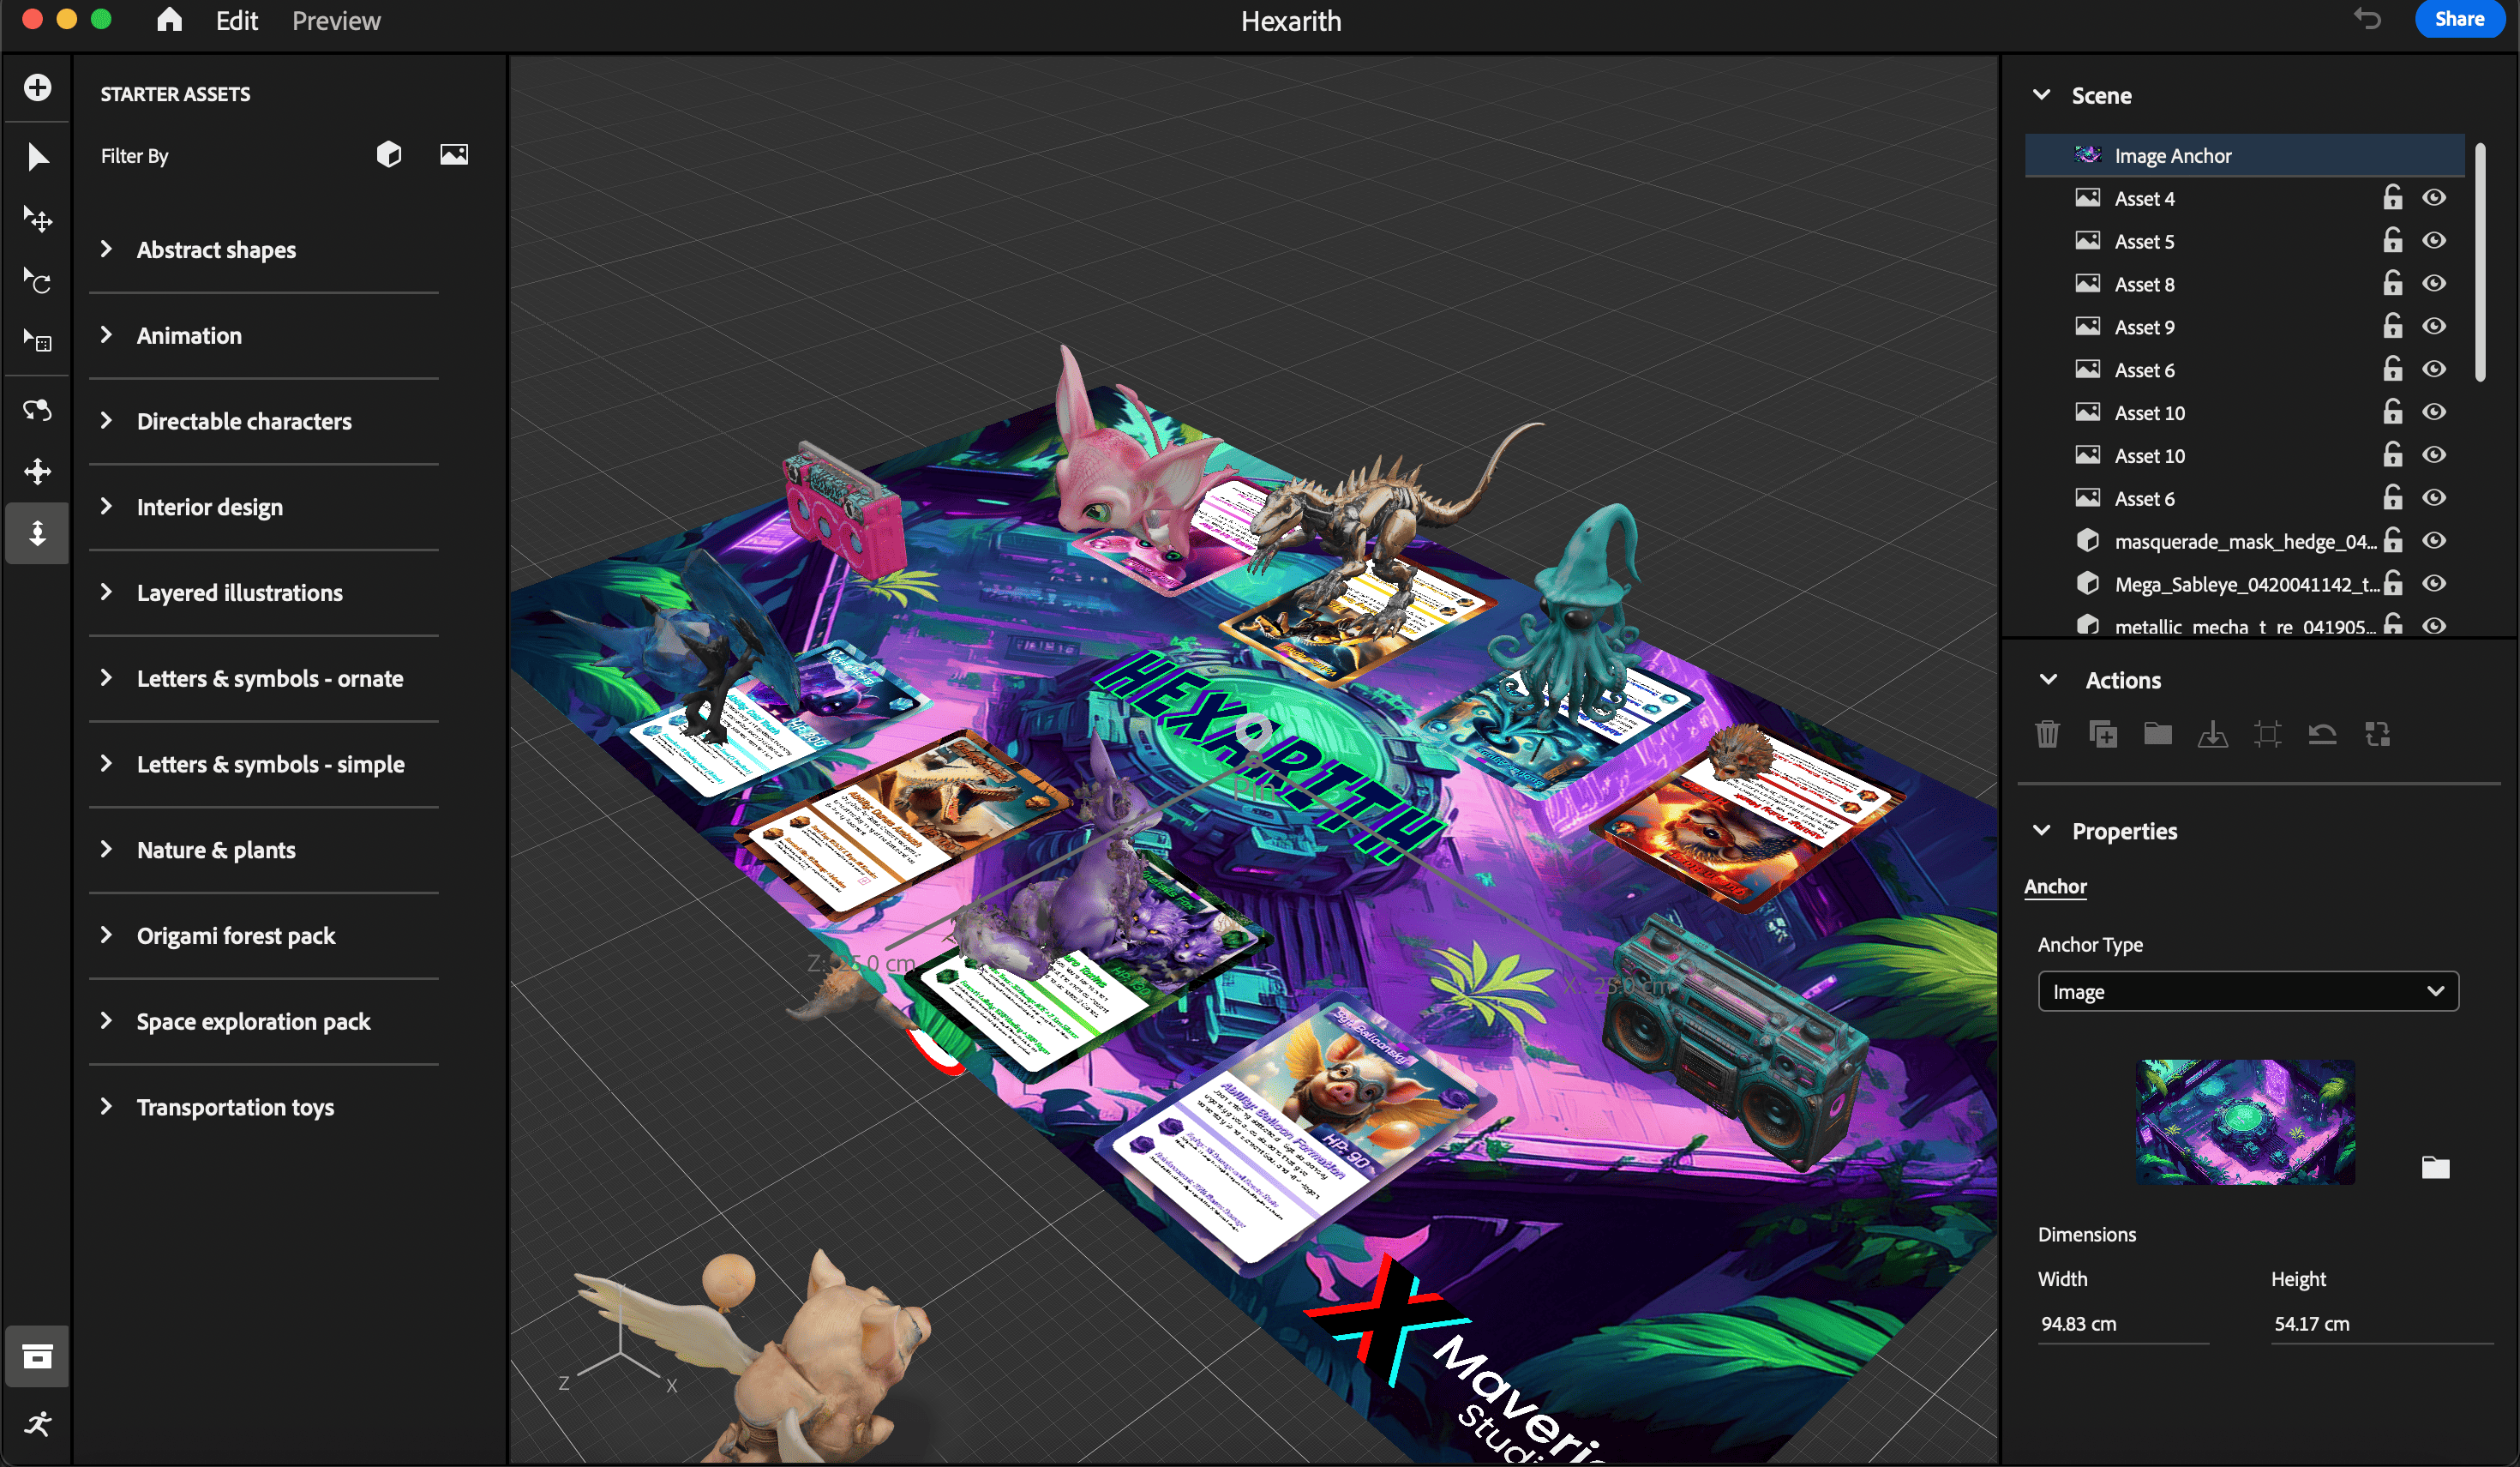
Task: Click the reset transform icon in Actions
Action: click(2322, 734)
